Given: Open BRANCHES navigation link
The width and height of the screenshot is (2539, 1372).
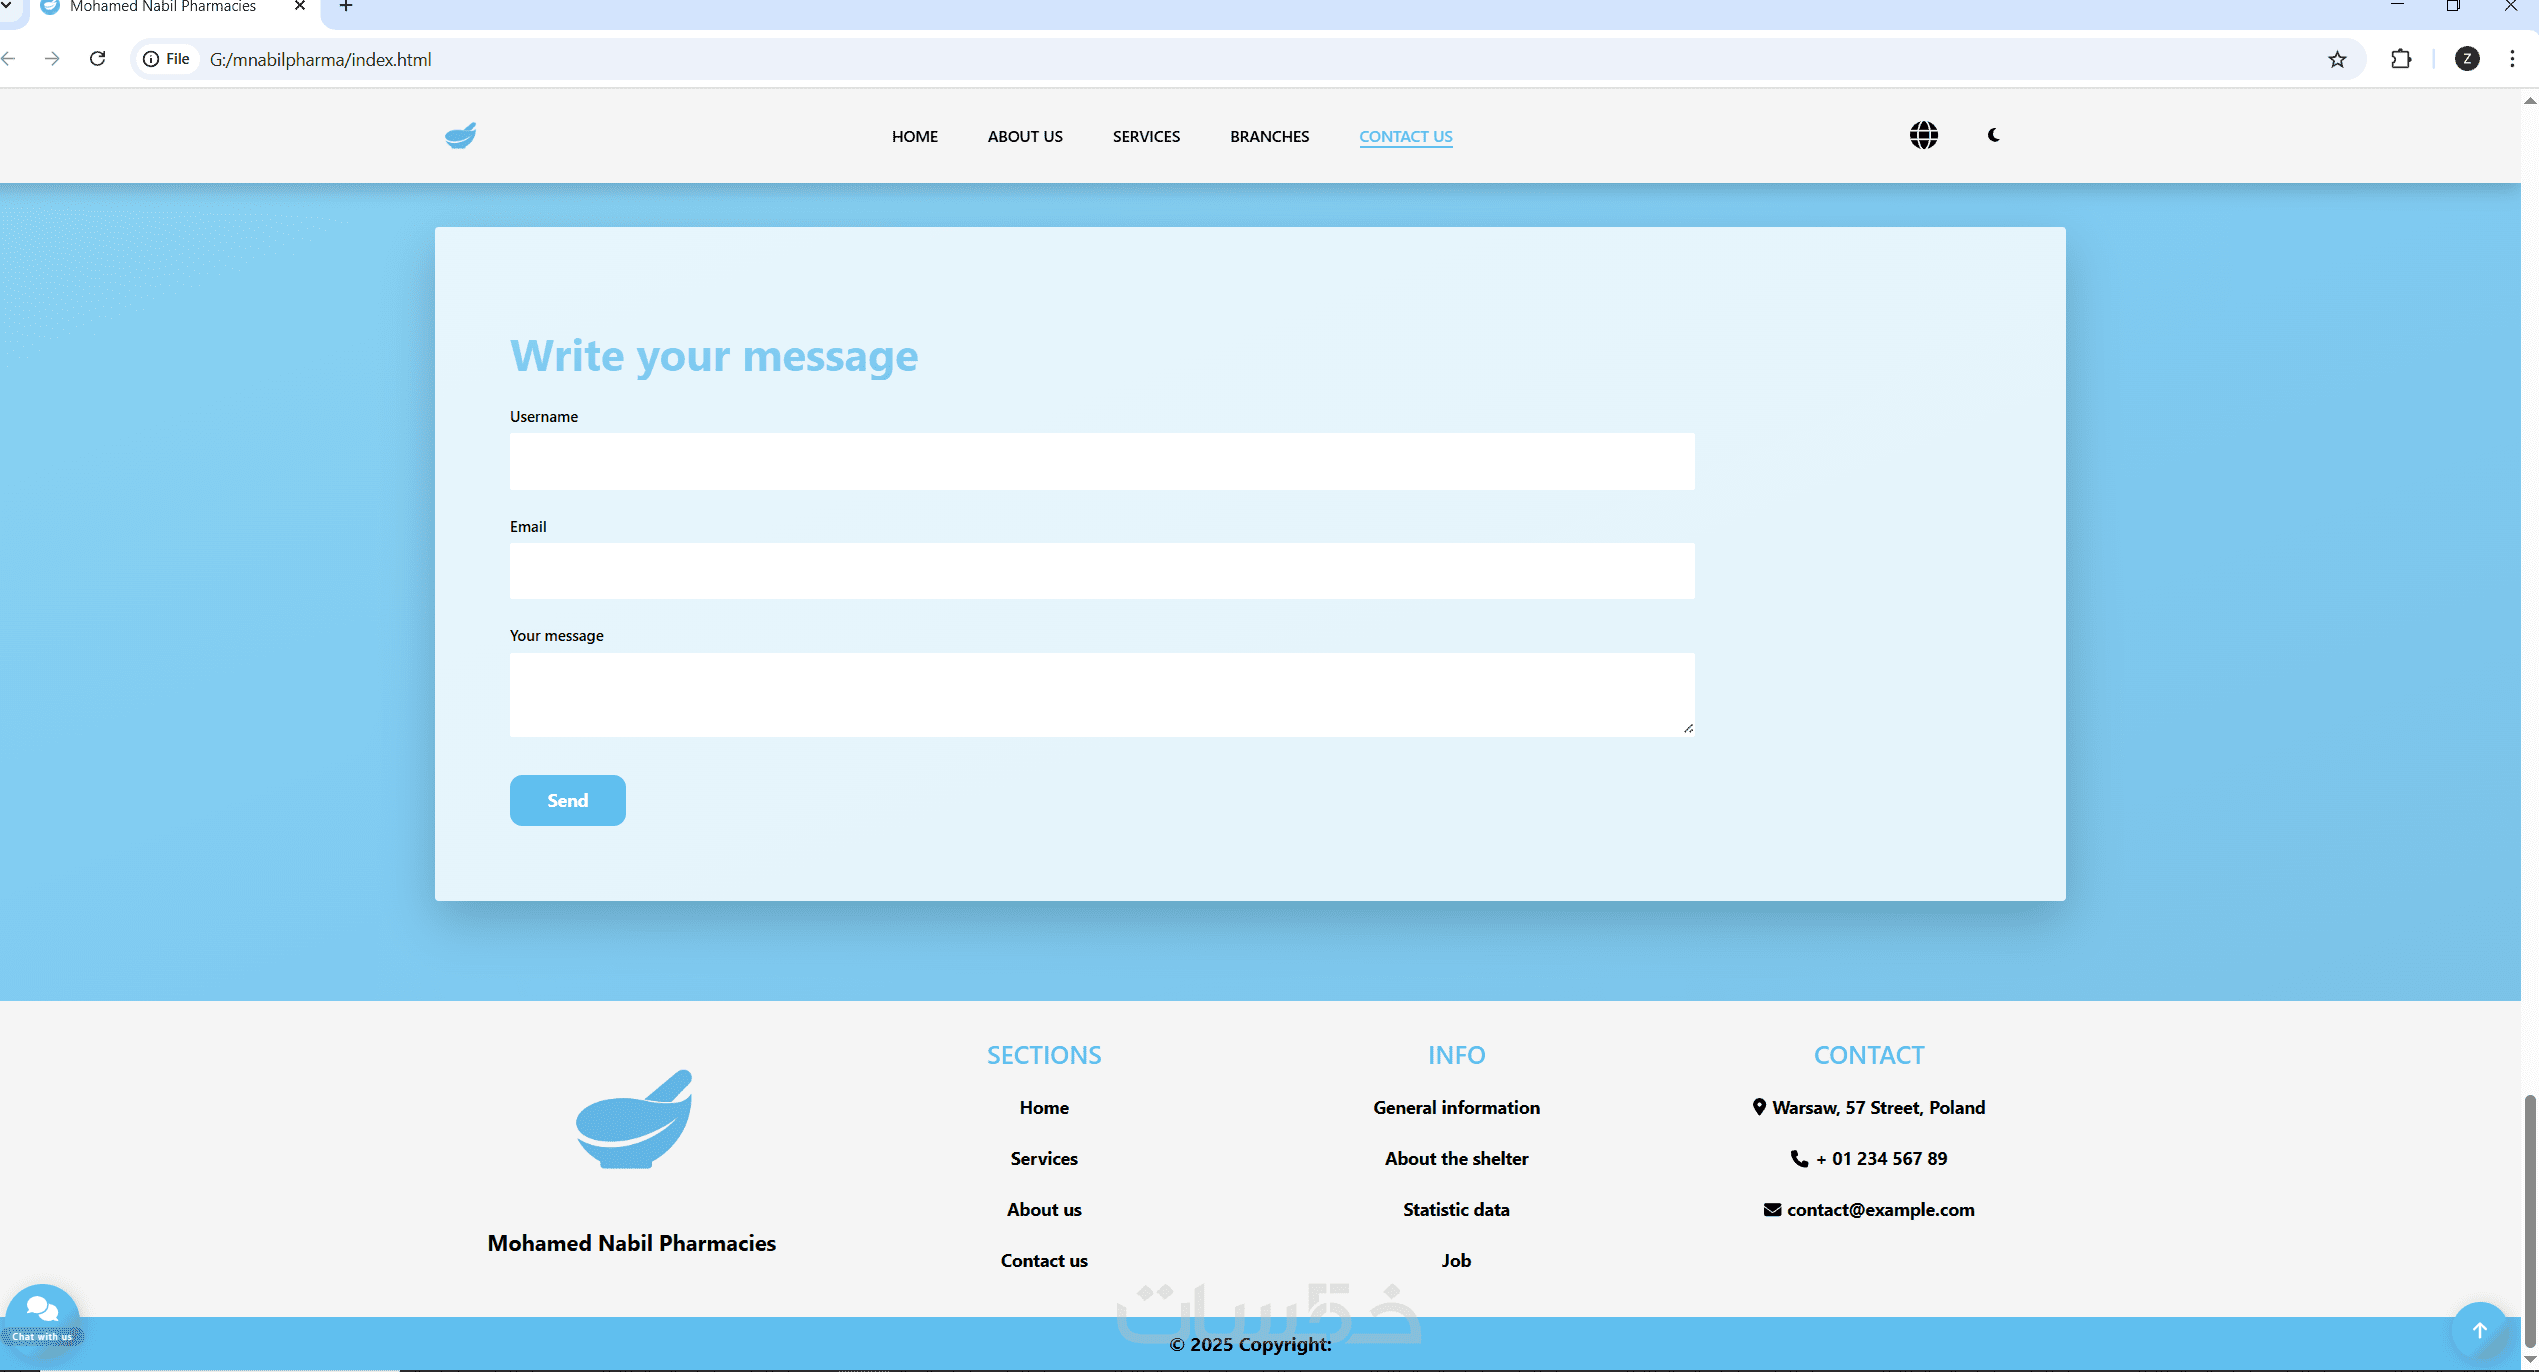Looking at the screenshot, I should [x=1269, y=137].
